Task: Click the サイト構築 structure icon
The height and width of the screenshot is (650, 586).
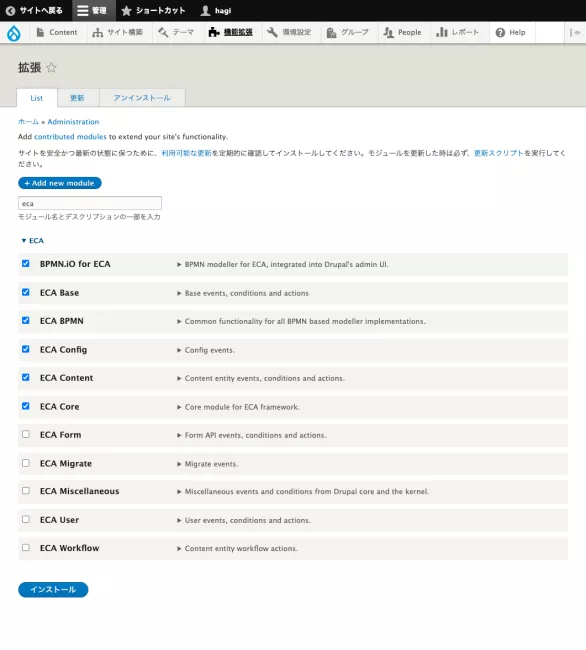Action: coord(98,32)
